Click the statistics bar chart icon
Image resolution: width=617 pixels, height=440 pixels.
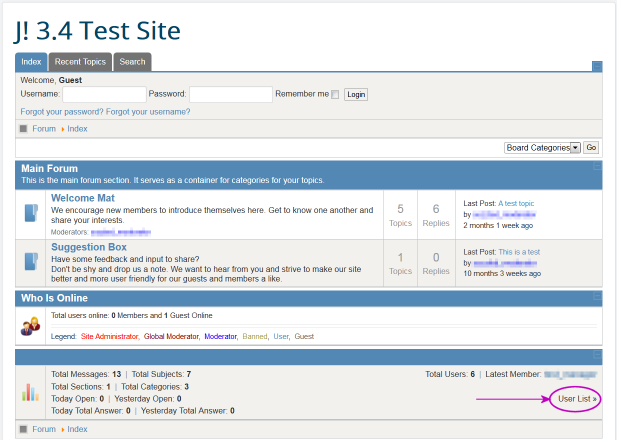(x=30, y=391)
